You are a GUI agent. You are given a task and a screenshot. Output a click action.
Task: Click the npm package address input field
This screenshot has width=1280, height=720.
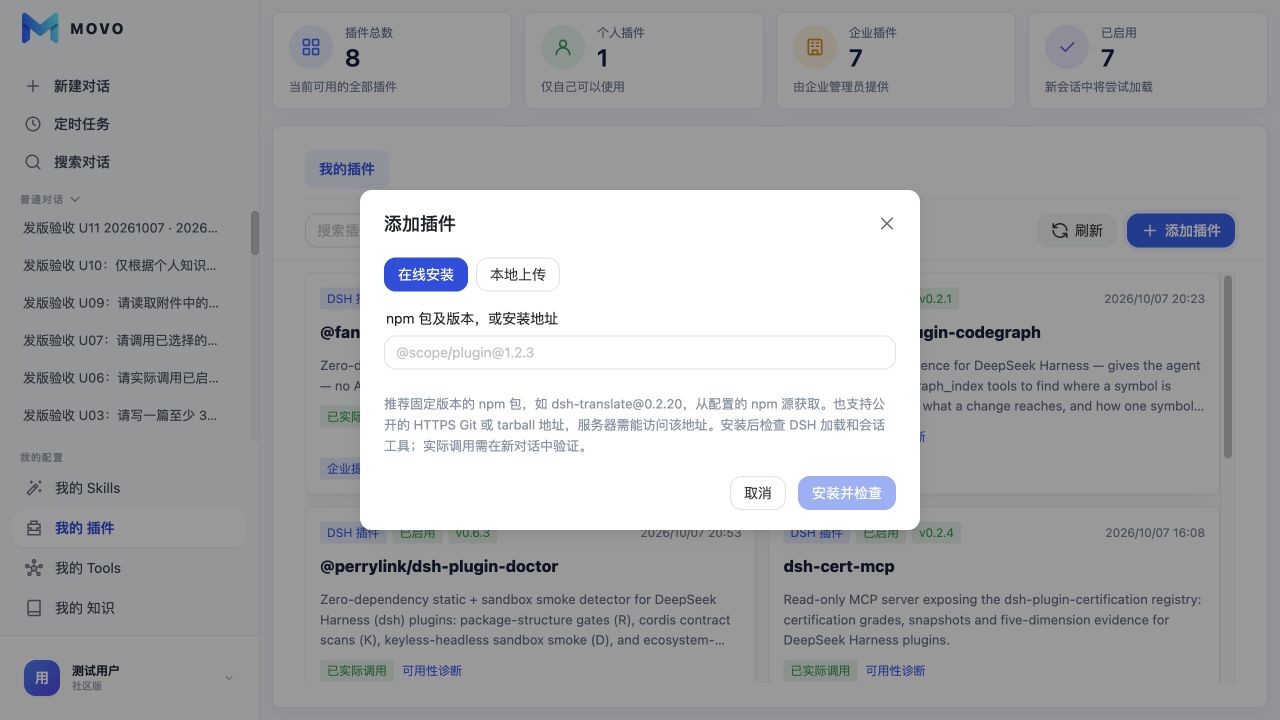coord(640,353)
